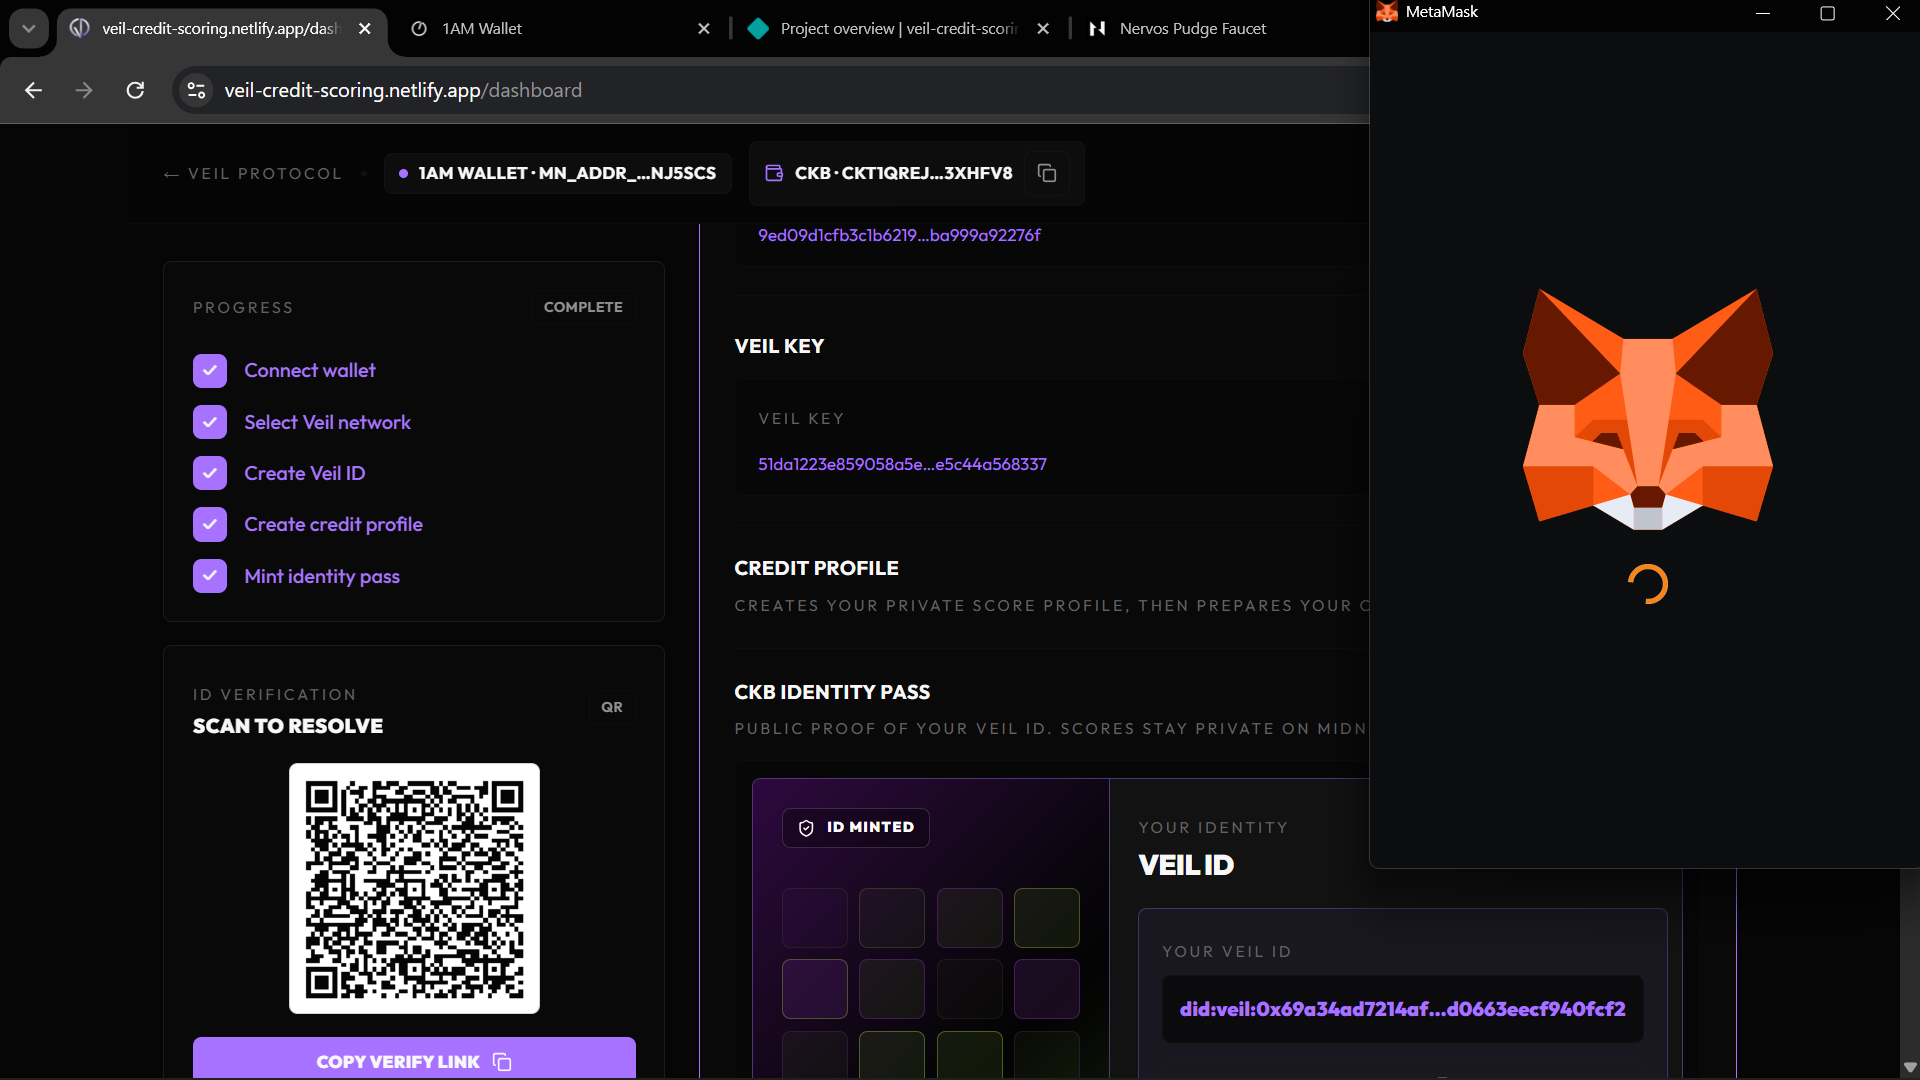The height and width of the screenshot is (1080, 1920).
Task: Toggle the Create credit profile checkbox
Action: pyautogui.click(x=210, y=524)
